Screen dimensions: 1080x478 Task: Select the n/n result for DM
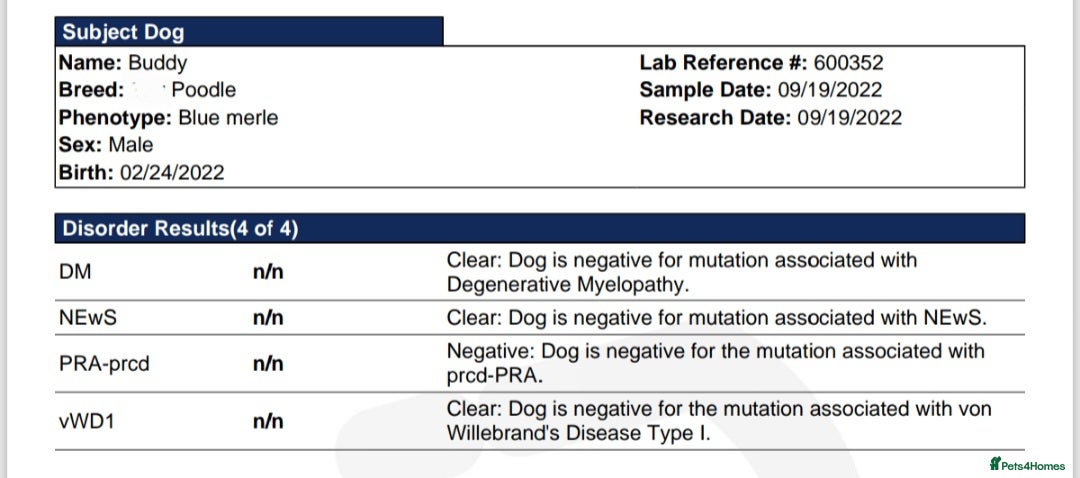268,272
